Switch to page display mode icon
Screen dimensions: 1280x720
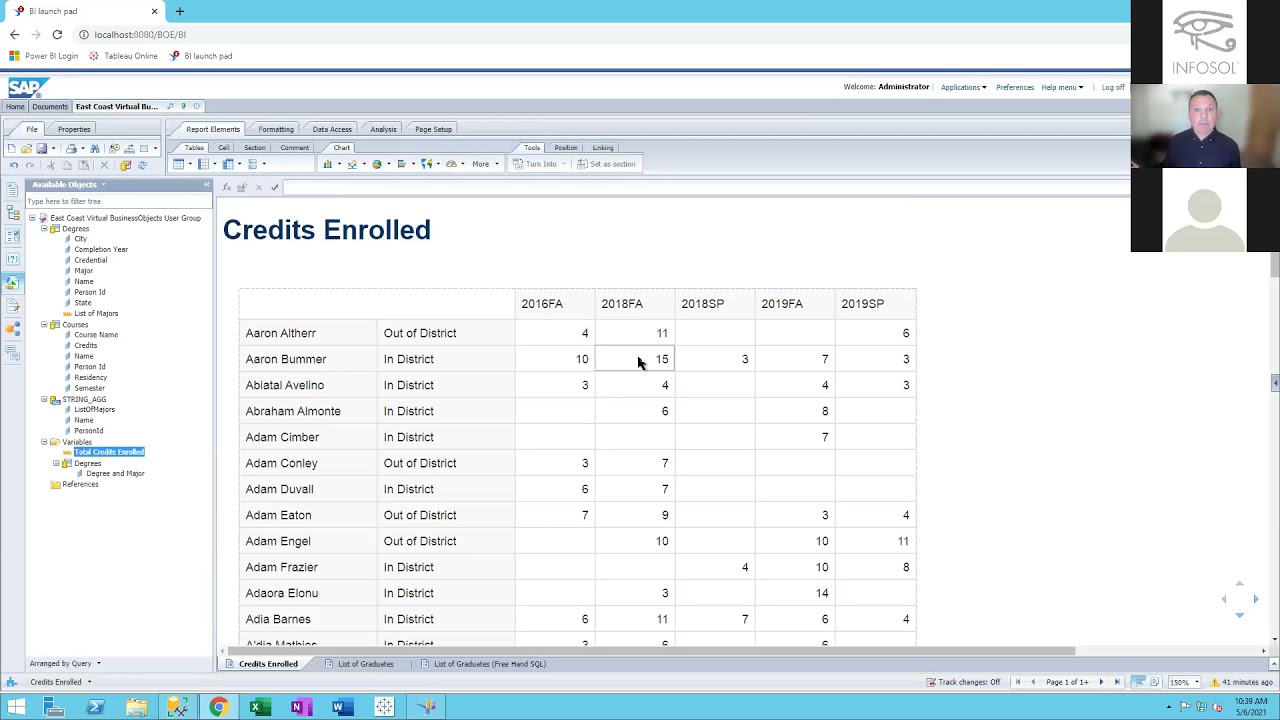coord(1154,682)
